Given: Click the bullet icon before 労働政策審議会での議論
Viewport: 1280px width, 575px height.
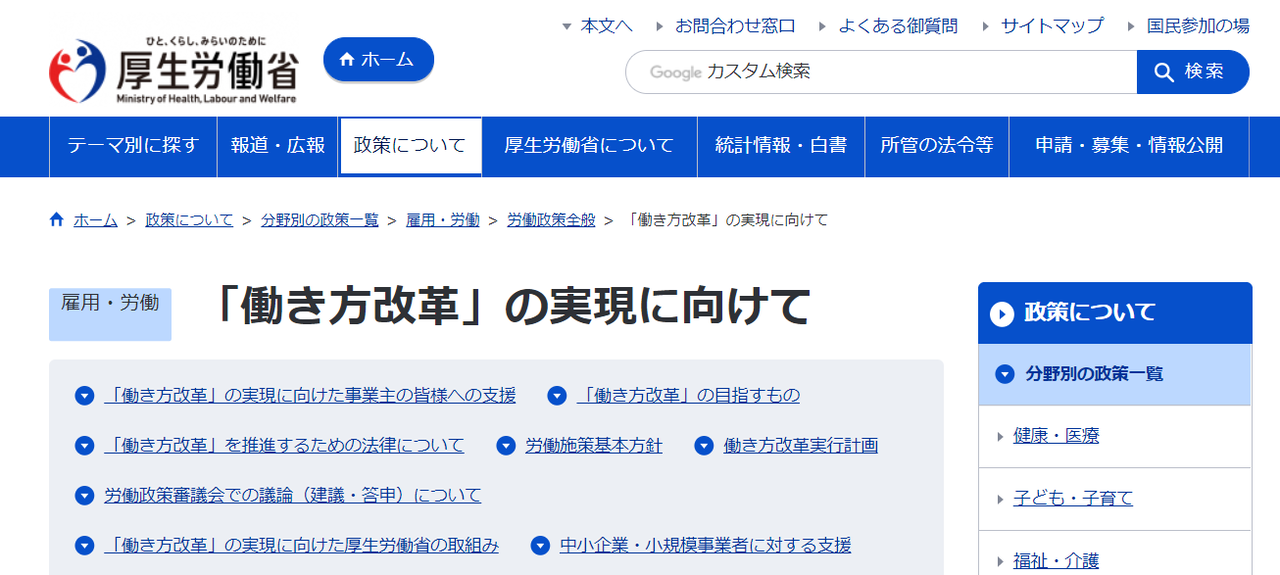Looking at the screenshot, I should [84, 496].
